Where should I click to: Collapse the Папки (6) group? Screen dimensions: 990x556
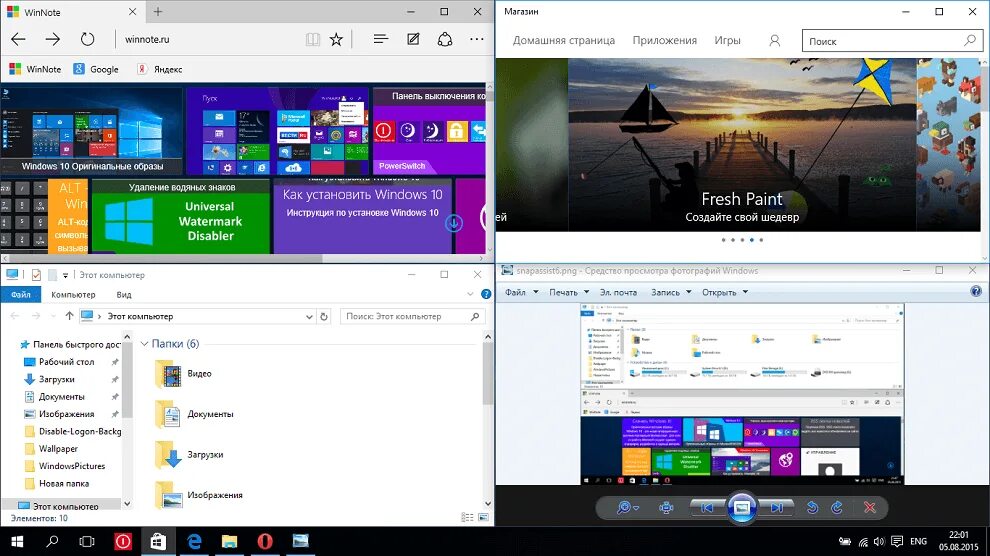145,344
